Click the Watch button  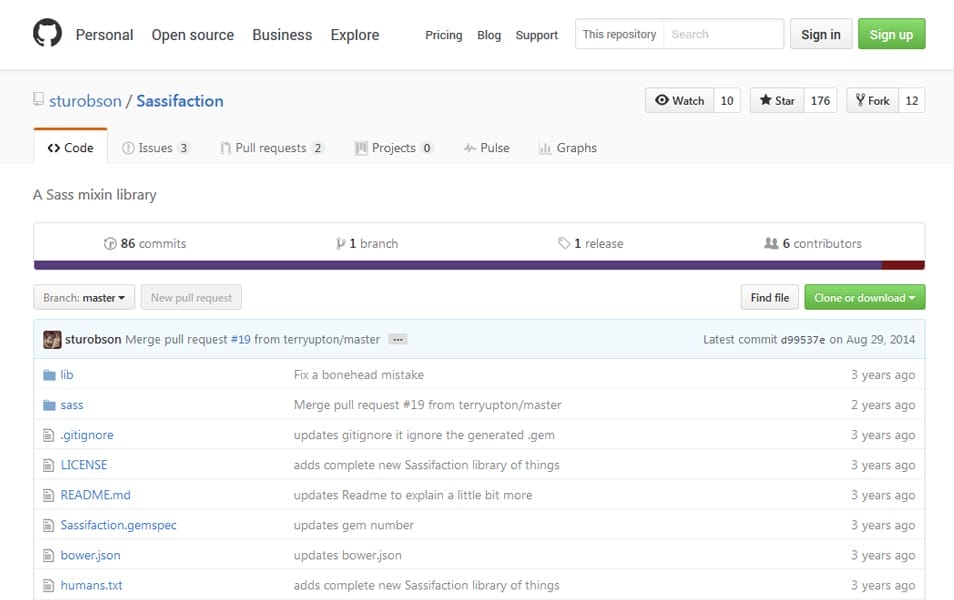680,100
